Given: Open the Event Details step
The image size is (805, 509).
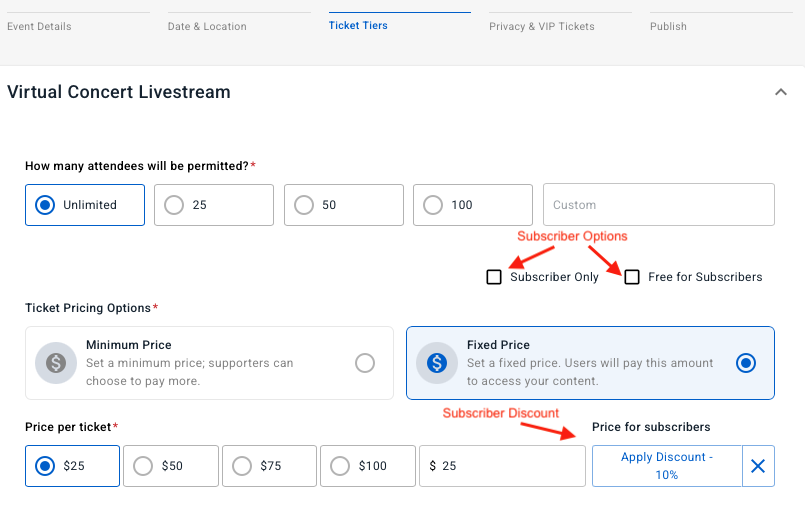Looking at the screenshot, I should pos(39,26).
